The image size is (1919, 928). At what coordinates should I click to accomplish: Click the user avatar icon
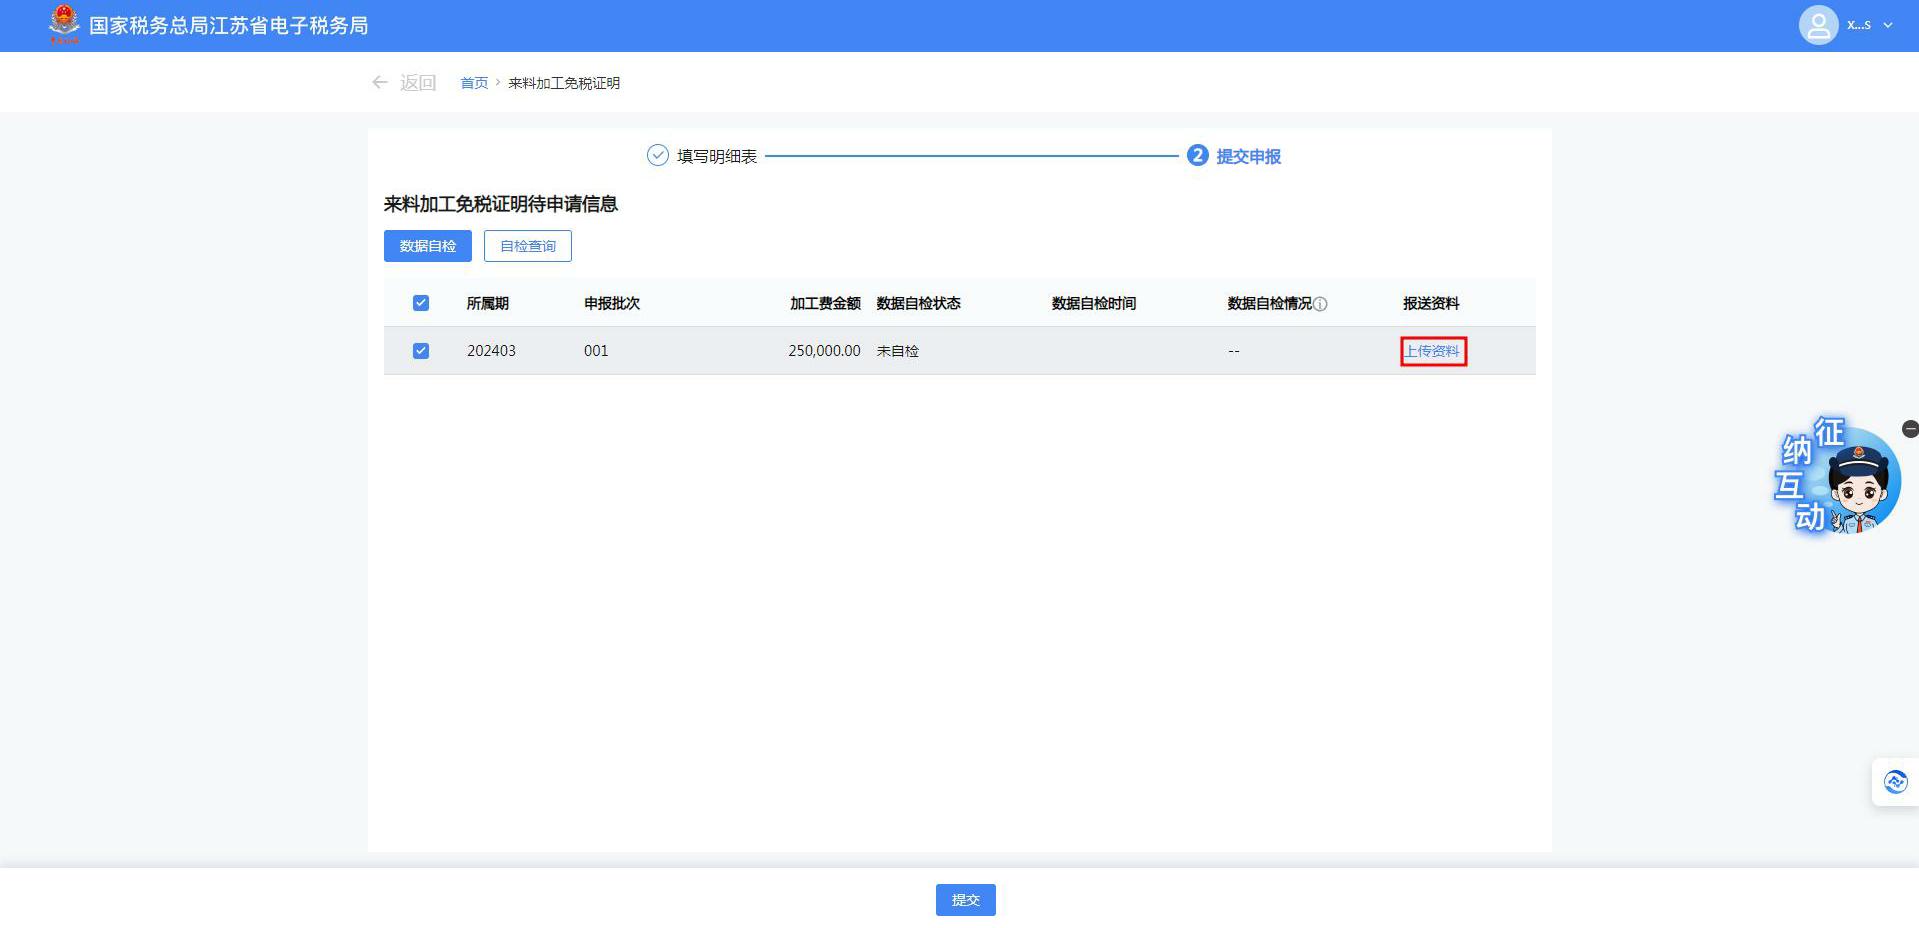(x=1817, y=25)
